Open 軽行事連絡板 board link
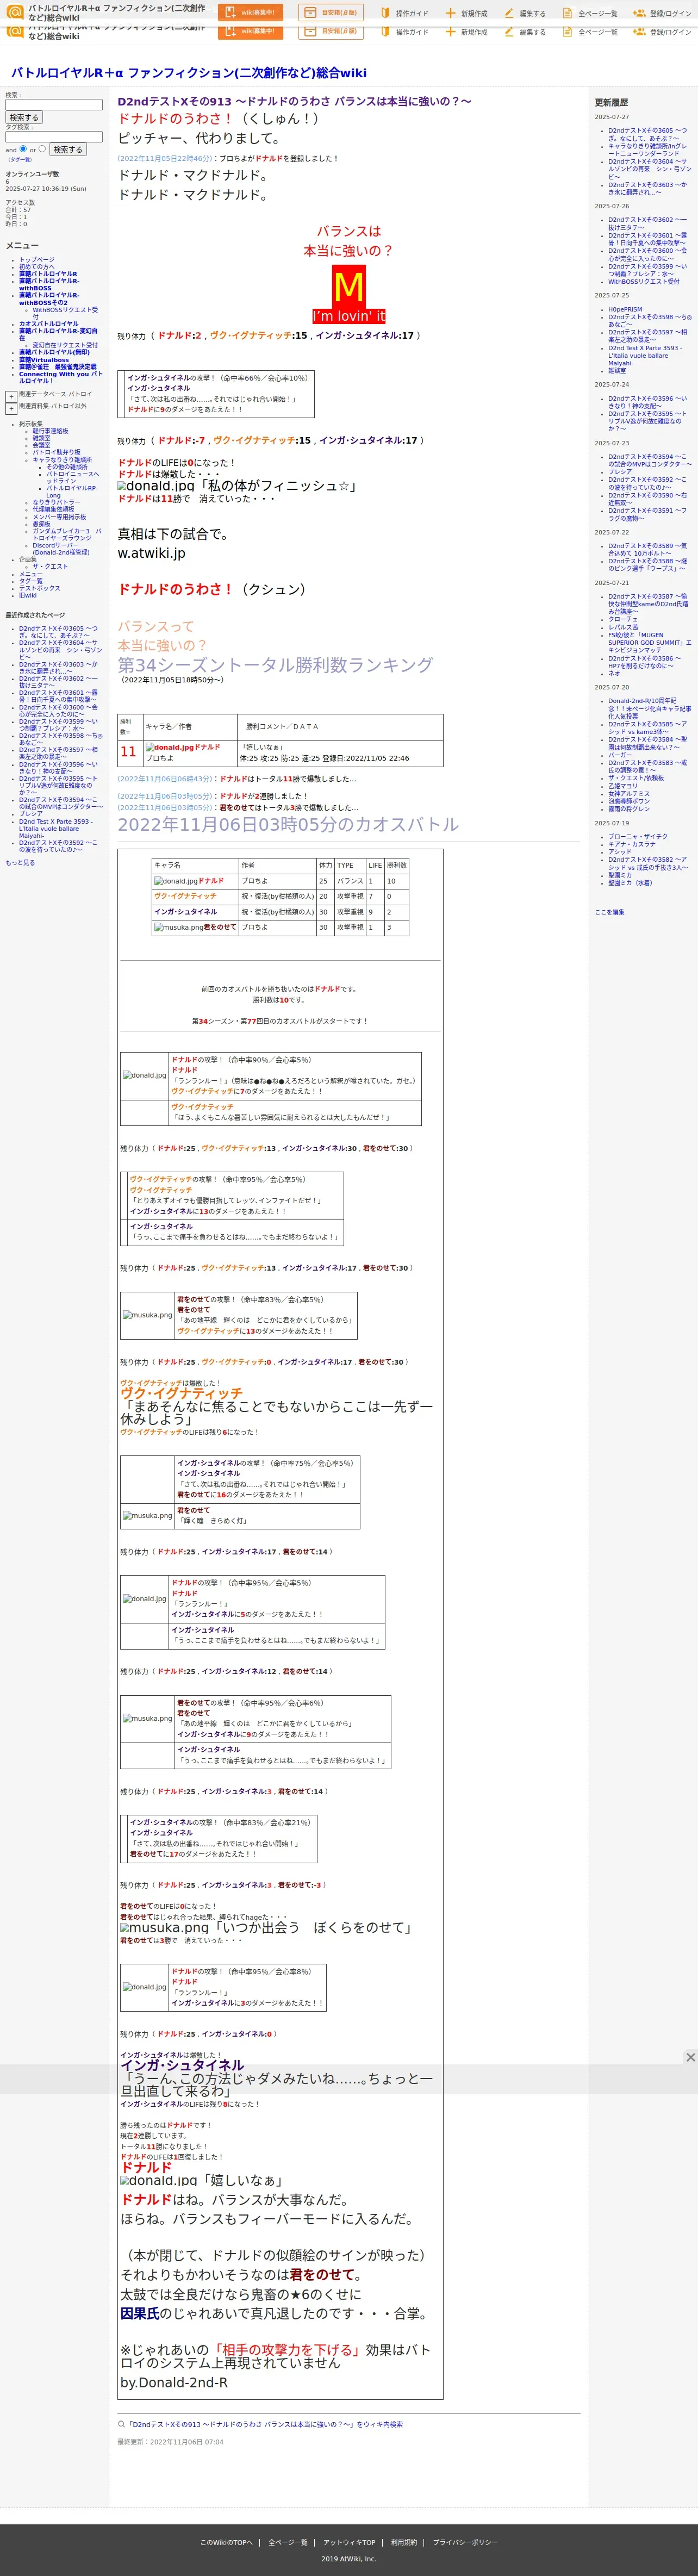 click(x=50, y=431)
